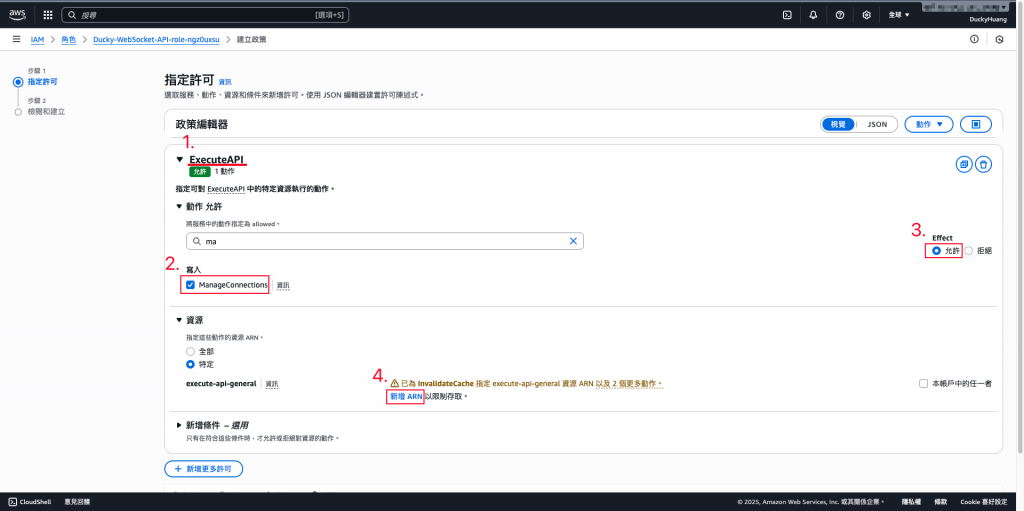Collapse the 動作 允許 section

point(180,206)
